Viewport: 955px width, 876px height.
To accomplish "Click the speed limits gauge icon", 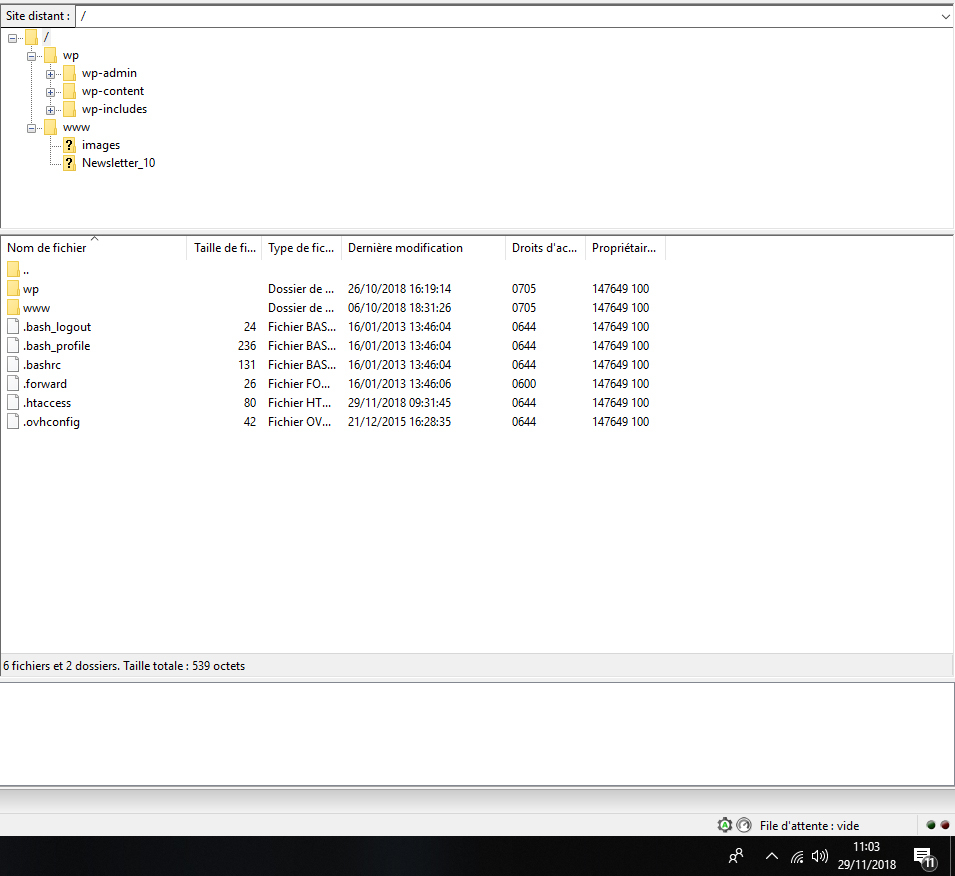I will pyautogui.click(x=743, y=825).
